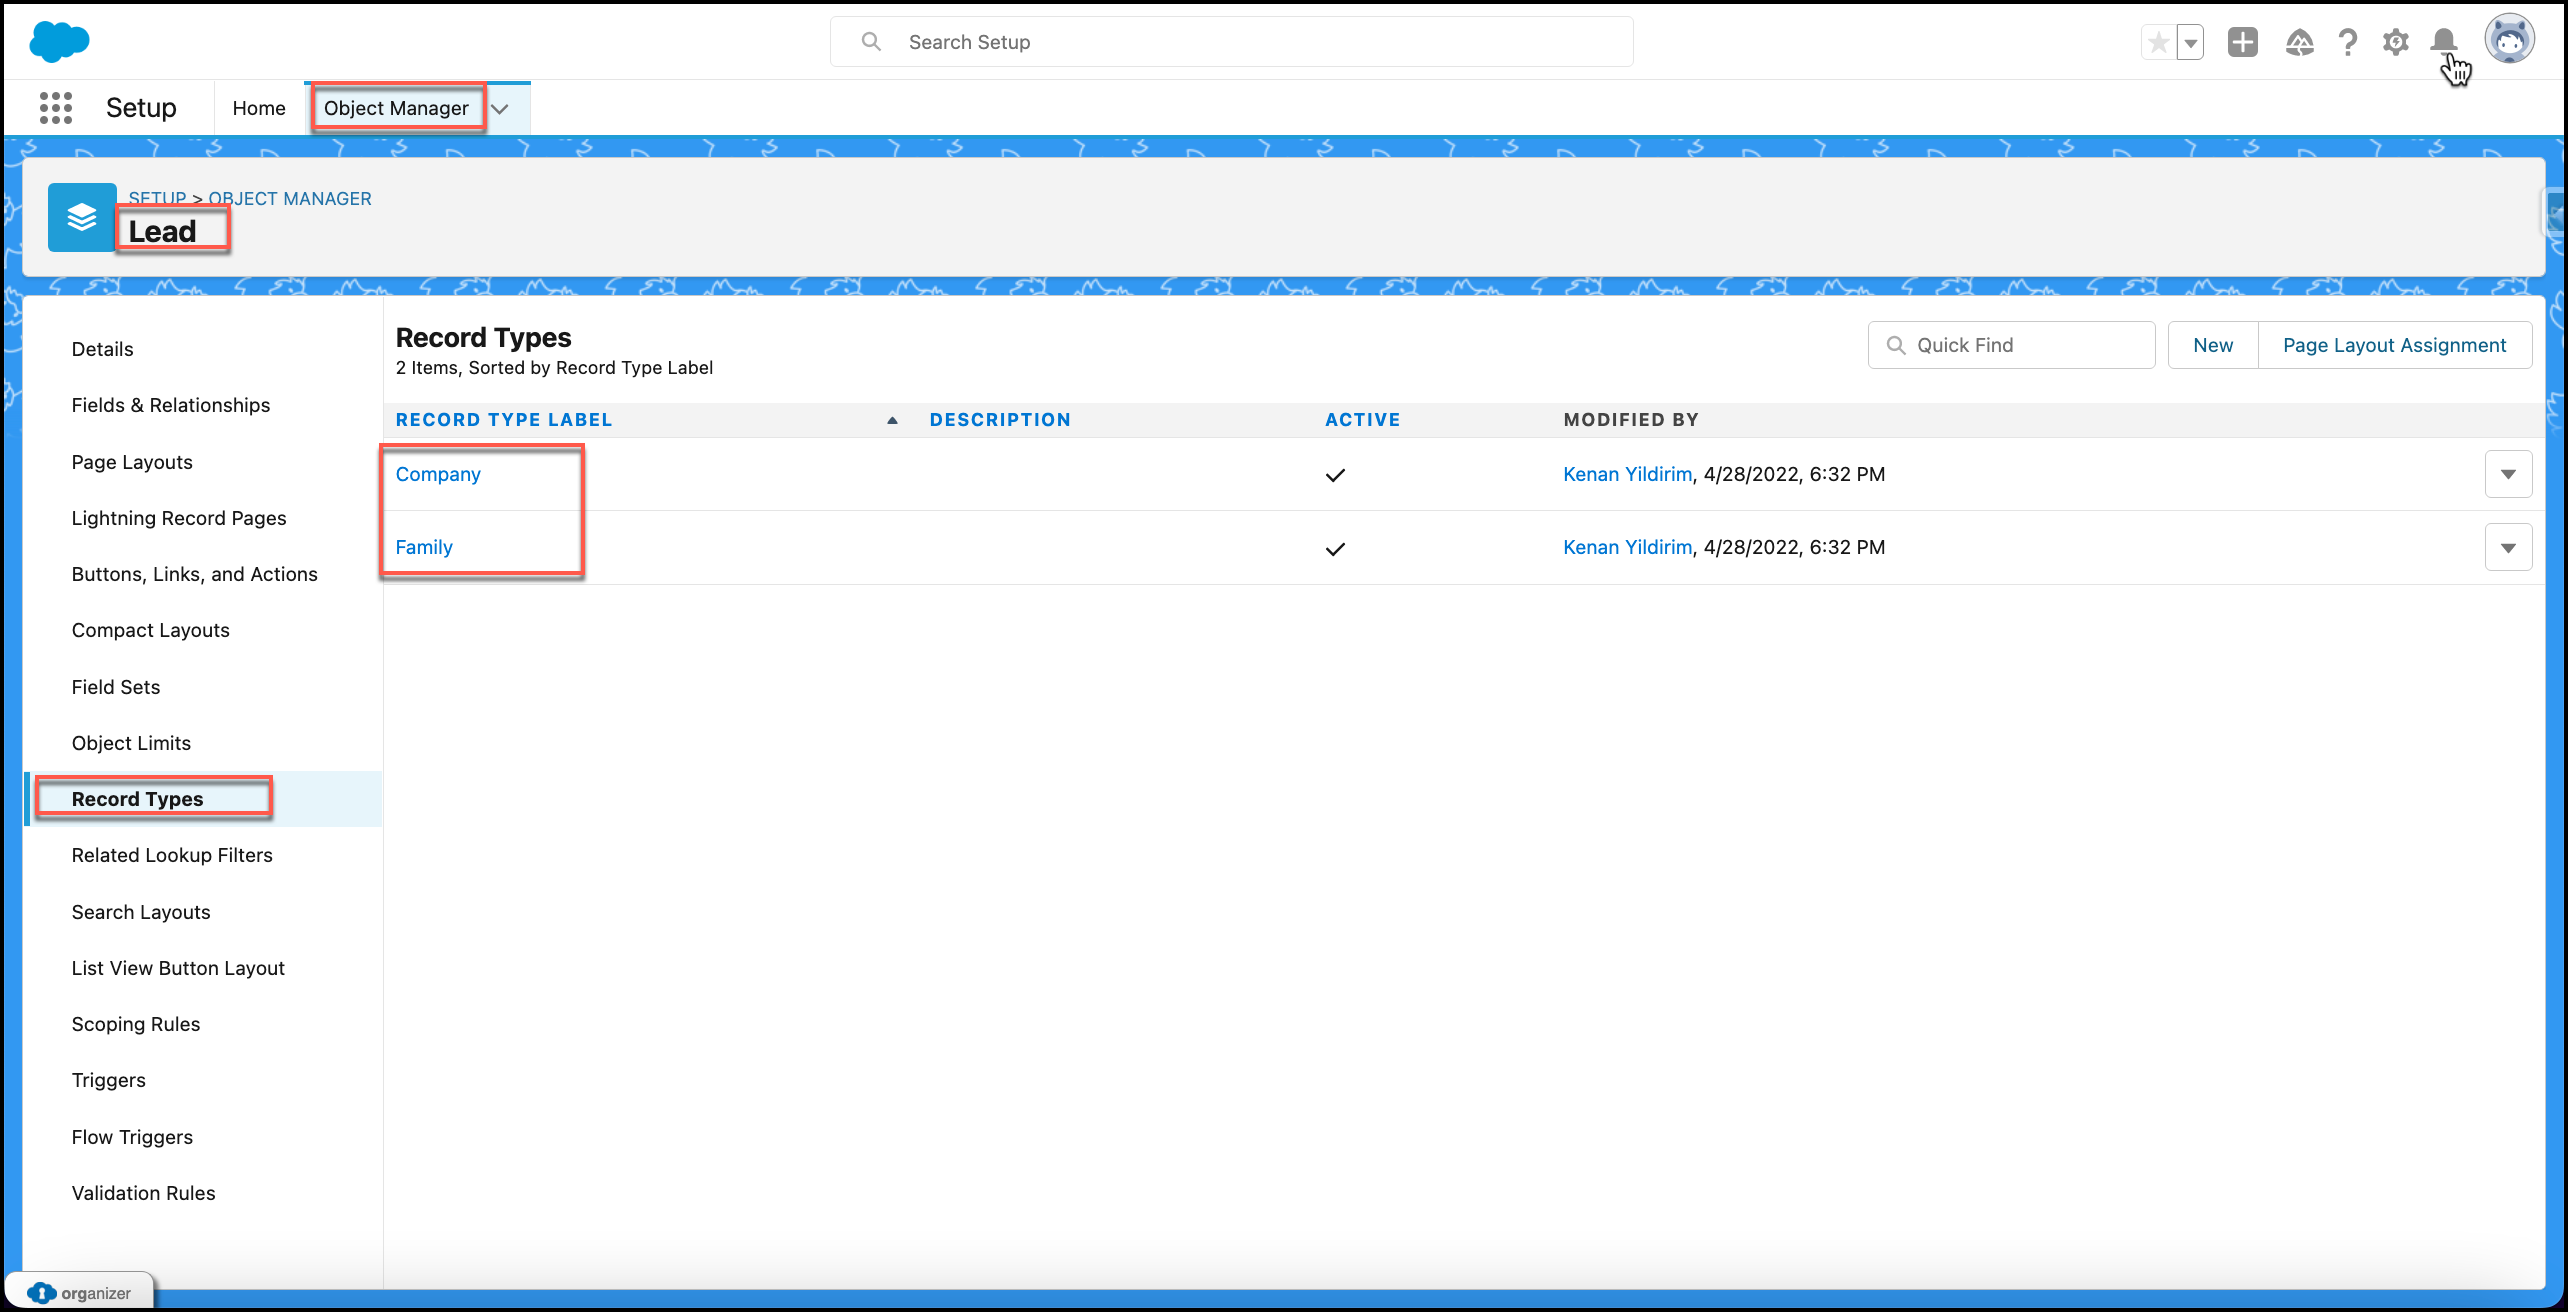The height and width of the screenshot is (1312, 2568).
Task: Open Kenan Yildirim link in Family row
Action: pos(1627,547)
